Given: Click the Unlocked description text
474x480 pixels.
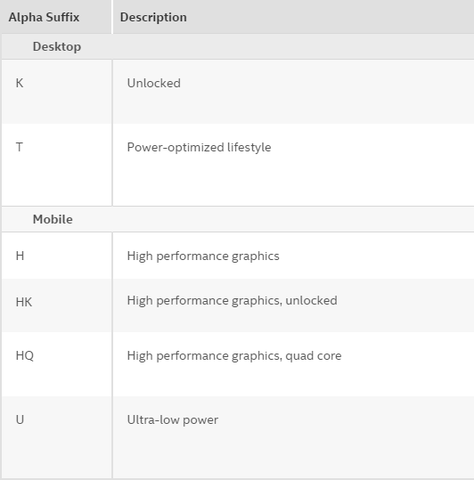Looking at the screenshot, I should click(x=154, y=83).
